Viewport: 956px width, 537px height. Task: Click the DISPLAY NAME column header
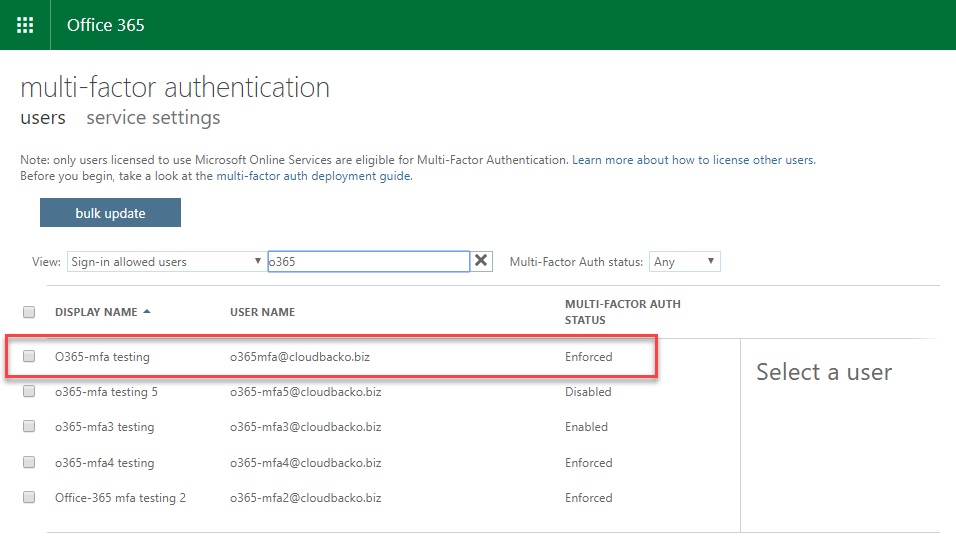(96, 312)
